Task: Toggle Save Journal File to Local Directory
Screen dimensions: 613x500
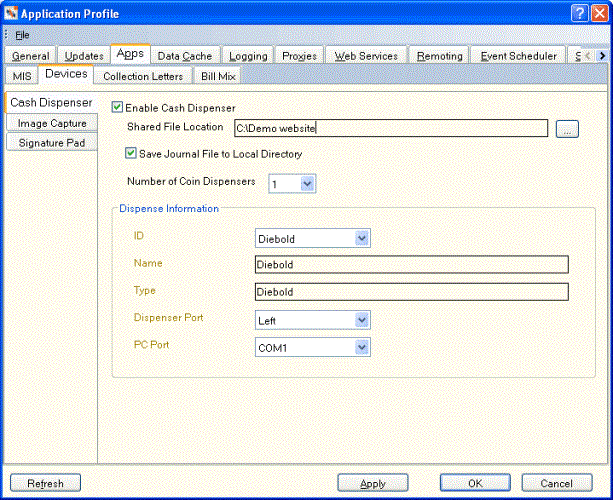Action: [131, 153]
